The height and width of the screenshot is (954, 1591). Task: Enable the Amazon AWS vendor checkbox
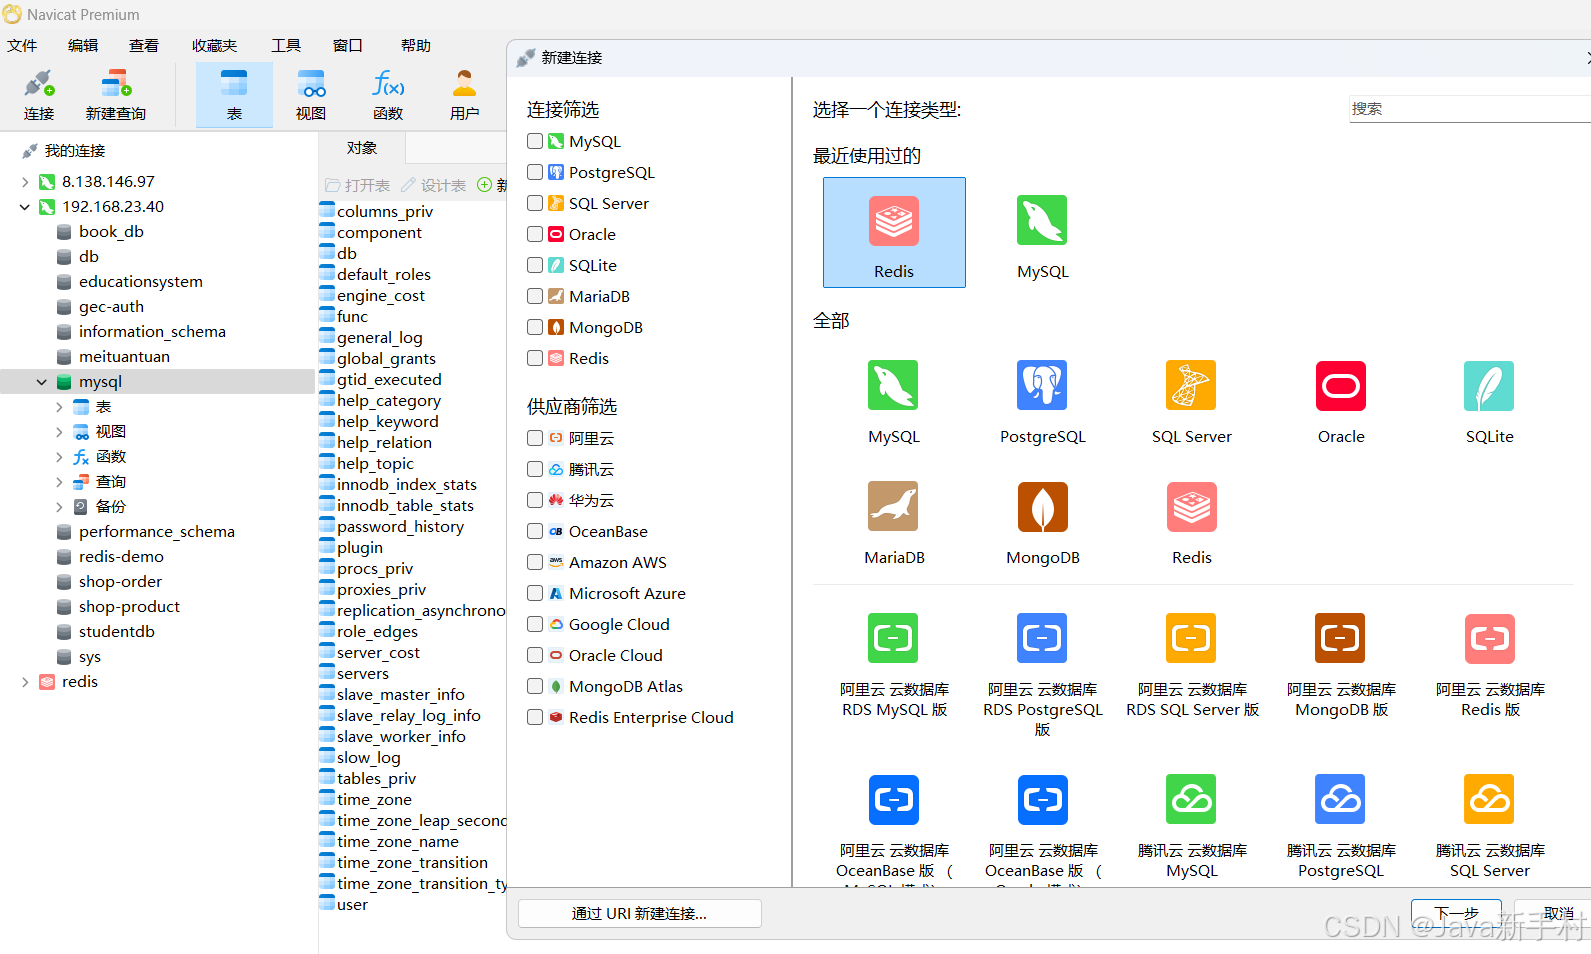(x=535, y=562)
